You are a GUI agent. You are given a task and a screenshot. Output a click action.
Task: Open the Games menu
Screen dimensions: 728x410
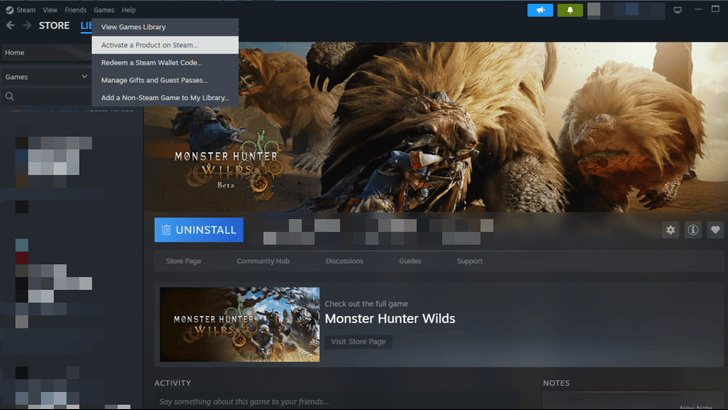104,10
